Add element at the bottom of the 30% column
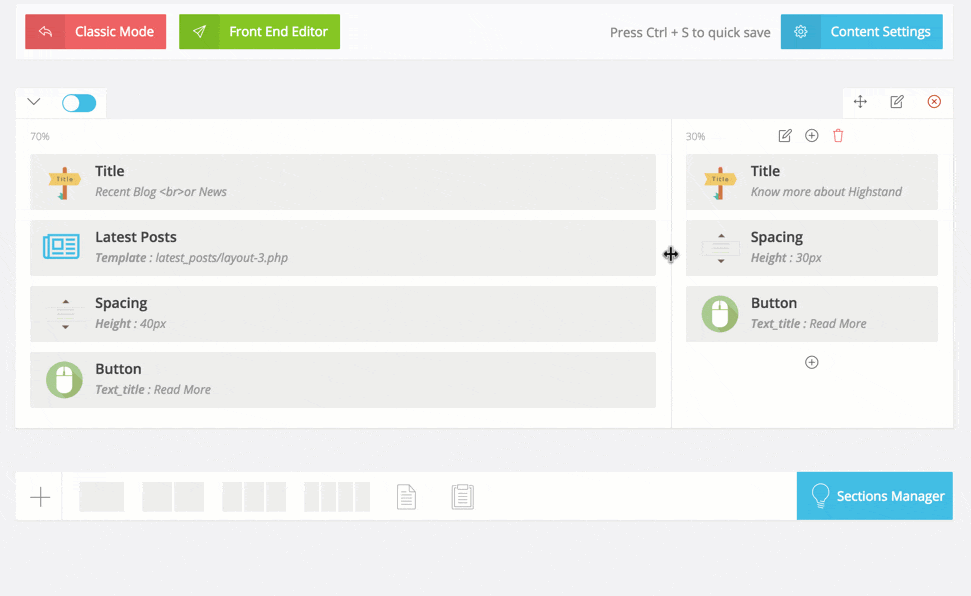 coord(812,362)
